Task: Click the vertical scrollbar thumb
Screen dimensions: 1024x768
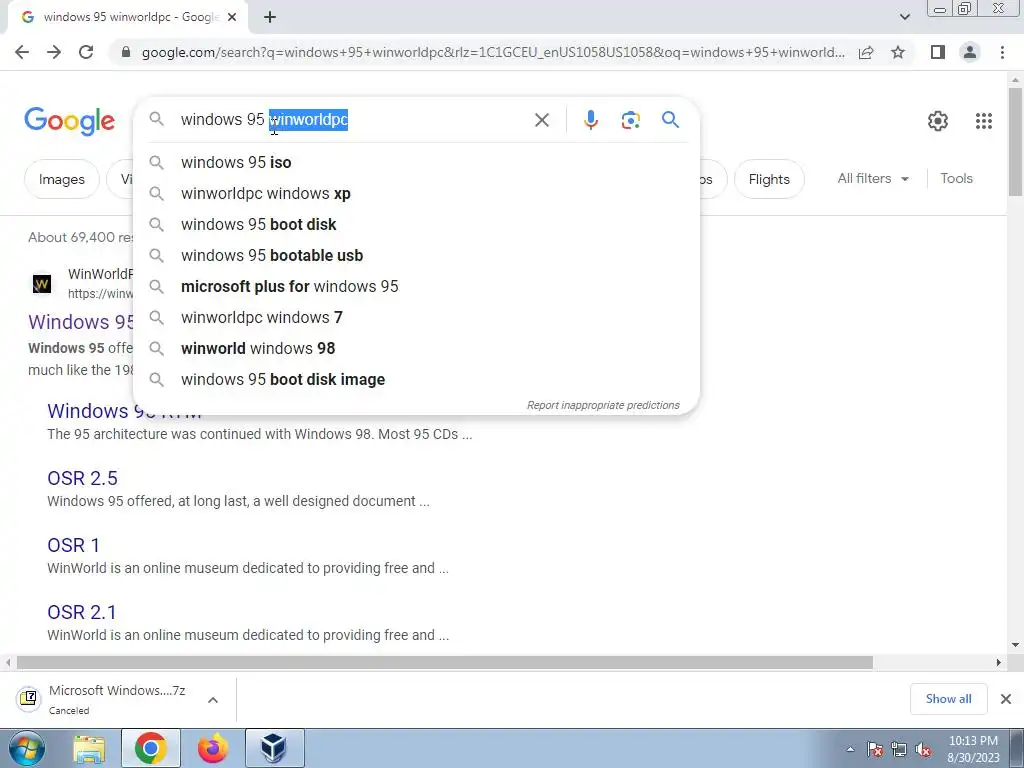Action: [x=1015, y=141]
